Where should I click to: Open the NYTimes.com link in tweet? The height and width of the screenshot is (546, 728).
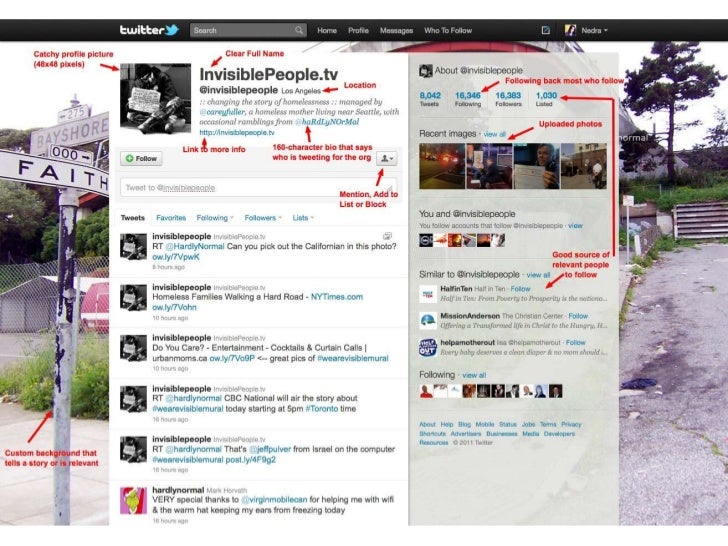point(337,297)
